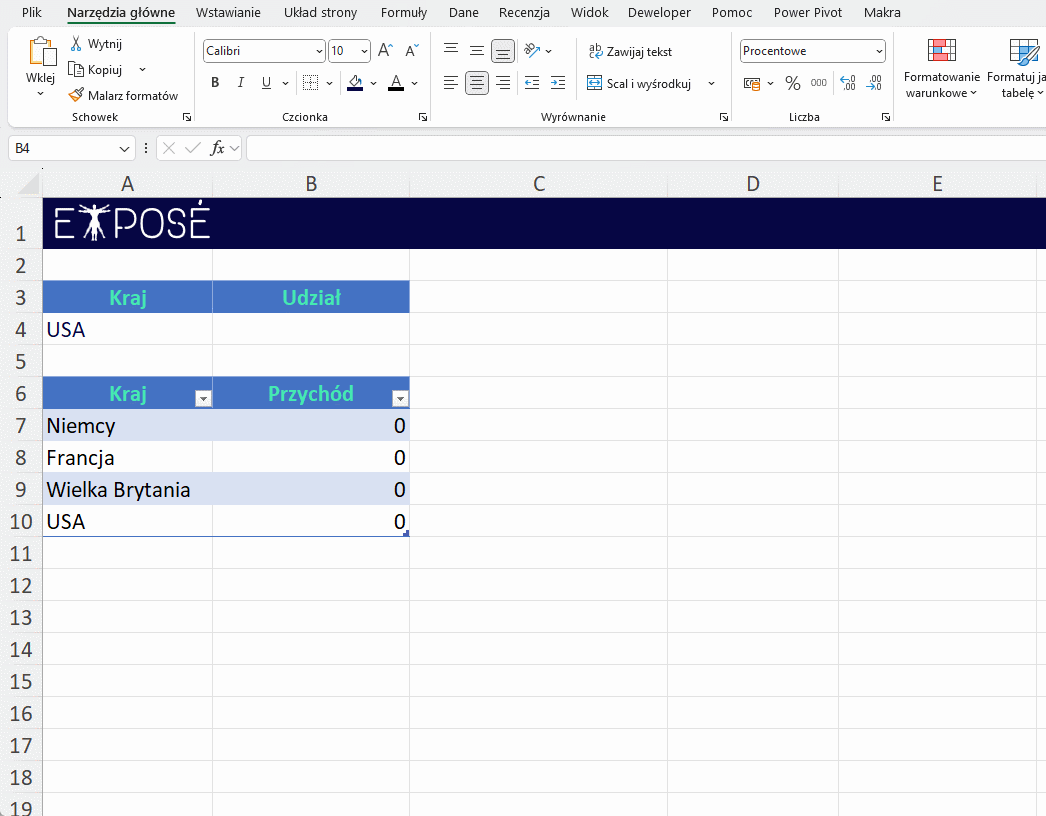Open Schowek group dialog launcher

pos(187,117)
